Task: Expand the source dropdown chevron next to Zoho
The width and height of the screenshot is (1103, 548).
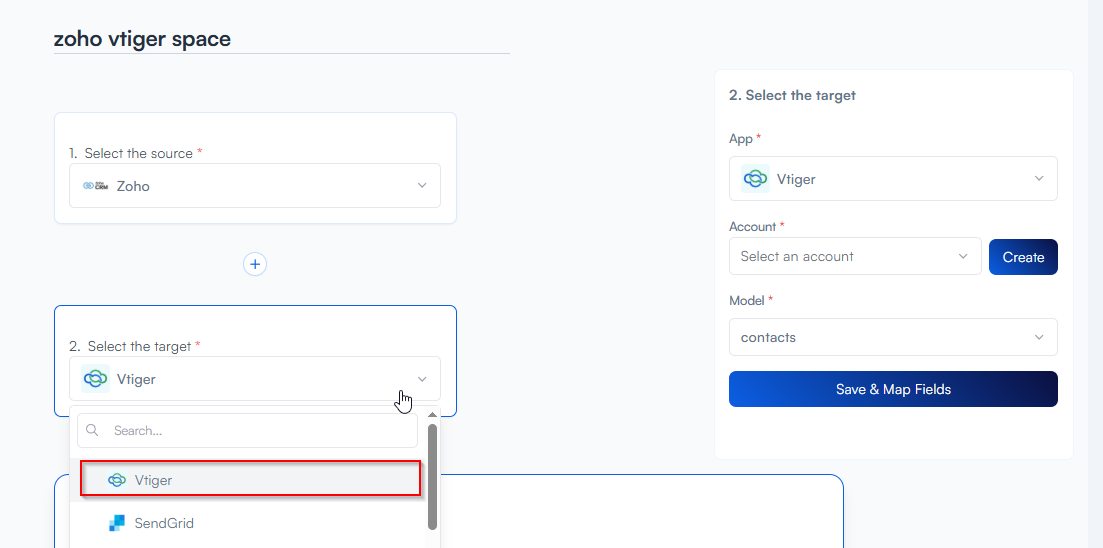Action: click(x=422, y=186)
